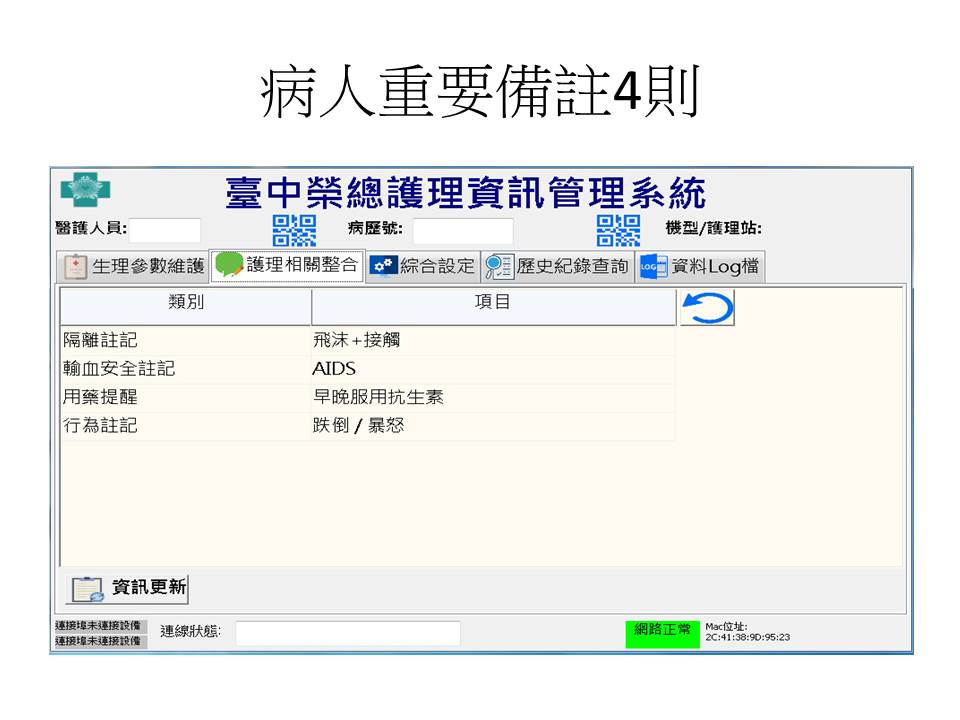This screenshot has width=960, height=720.
Task: Select the 用藥提醒 row
Action: (367, 397)
